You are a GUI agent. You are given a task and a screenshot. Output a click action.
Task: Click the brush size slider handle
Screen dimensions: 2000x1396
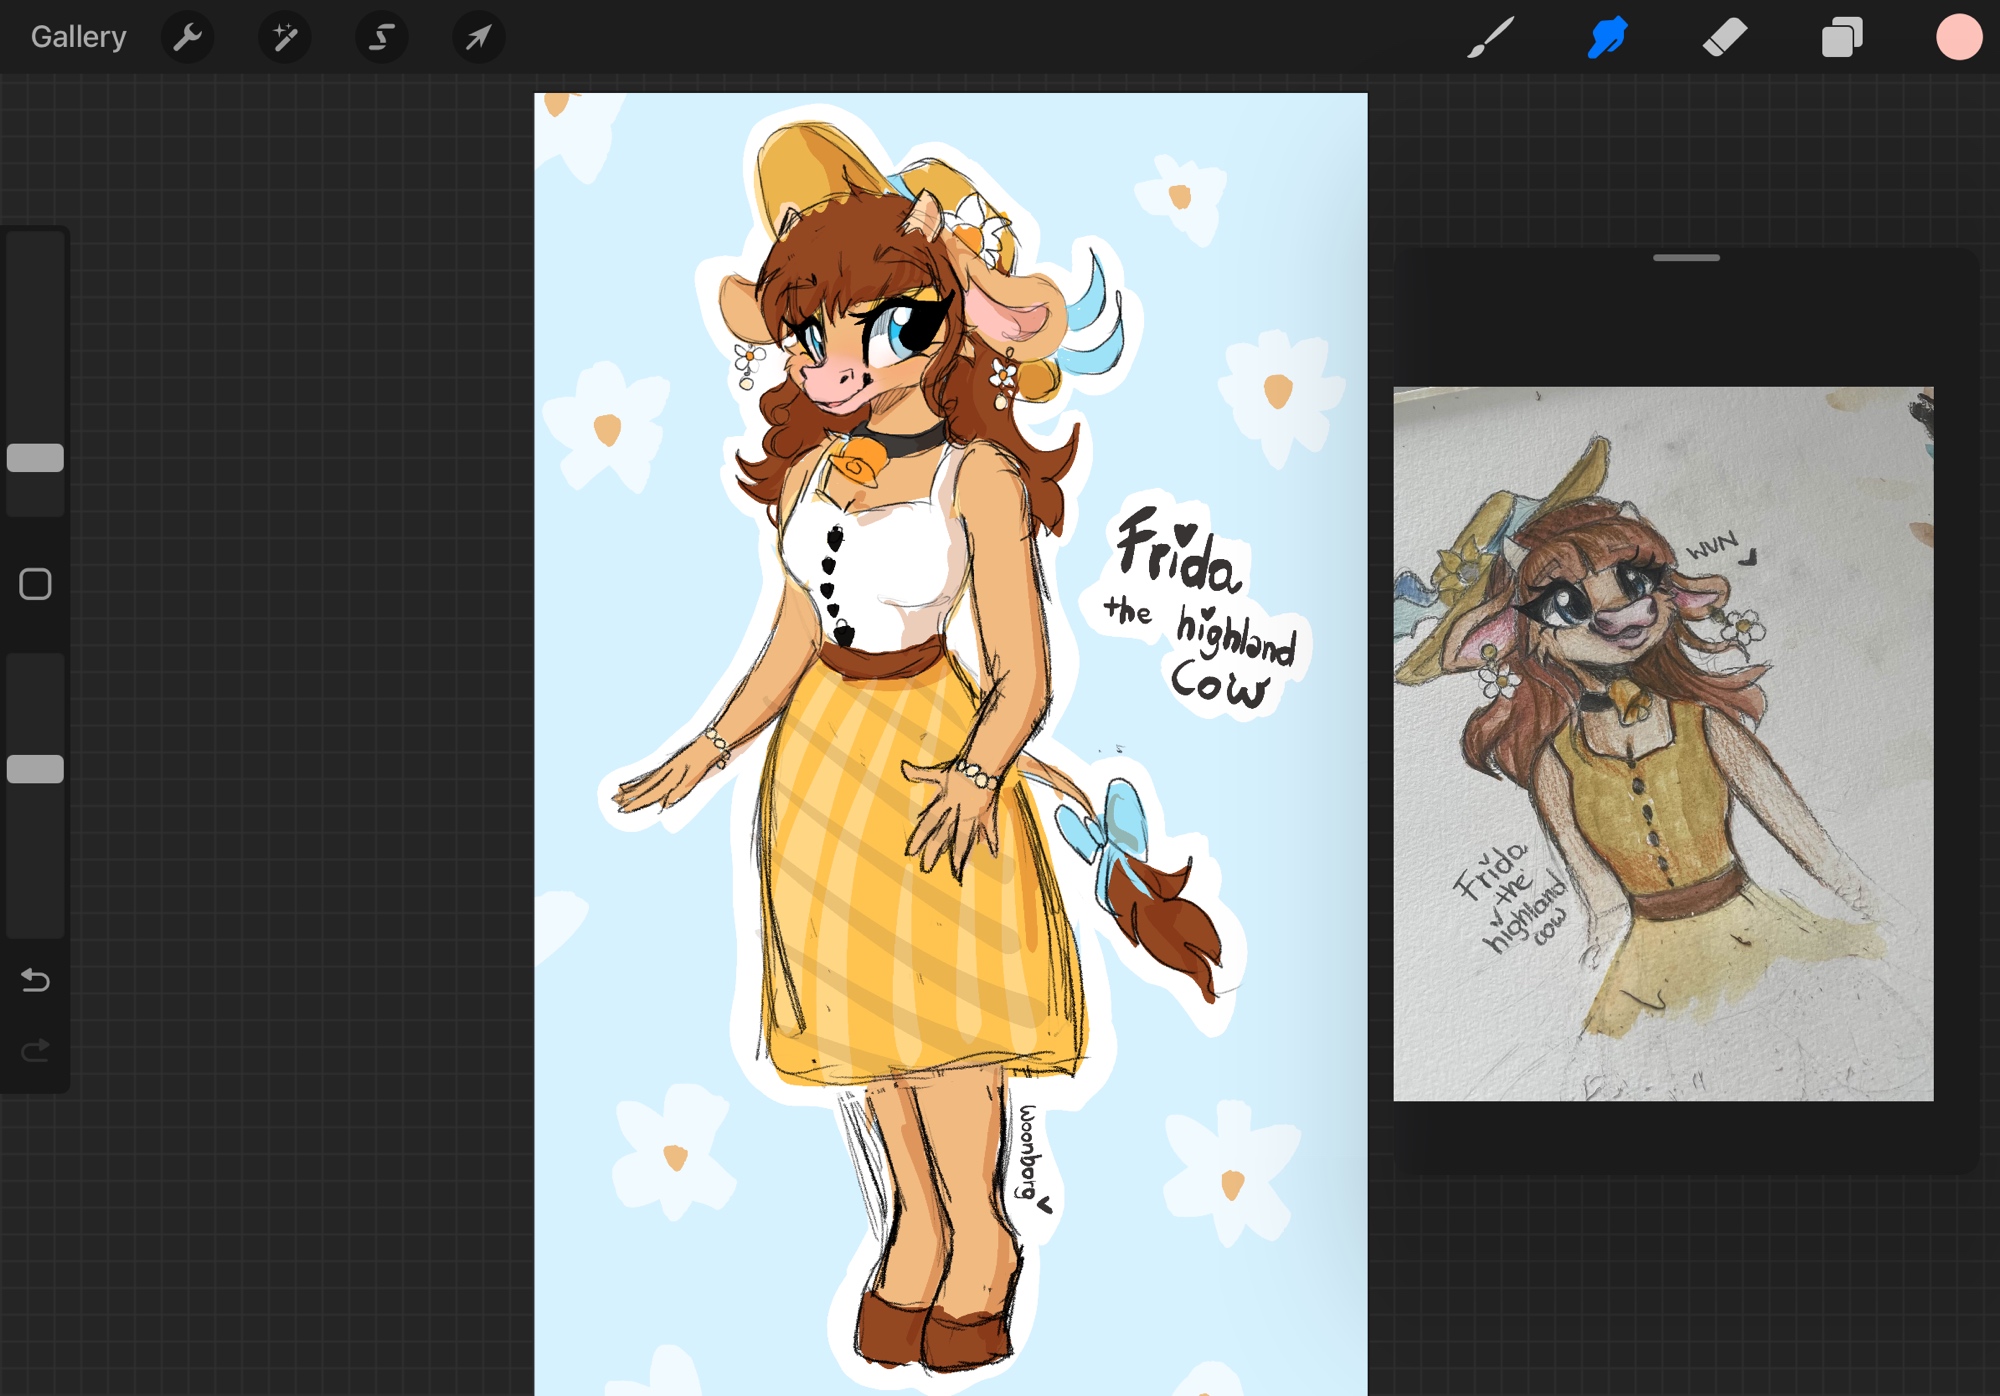pos(35,458)
